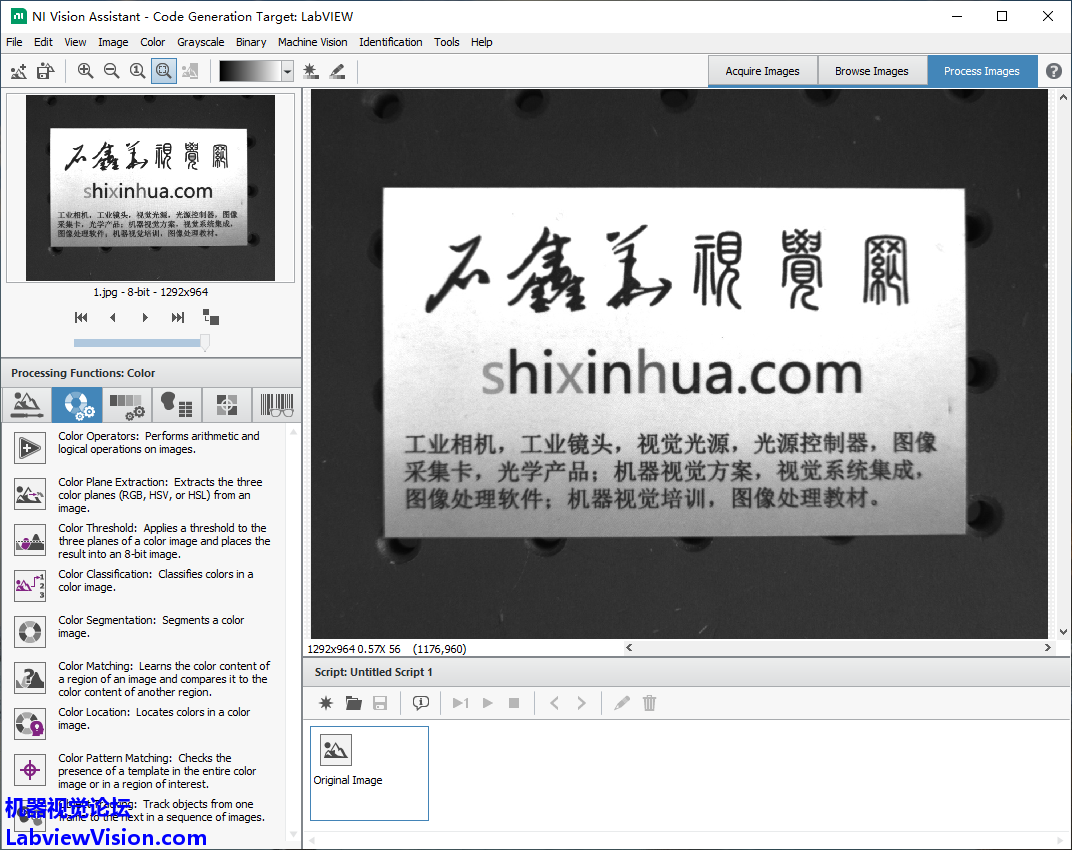Select the Image processing functions tab
Image resolution: width=1072 pixels, height=850 pixels.
(27, 404)
